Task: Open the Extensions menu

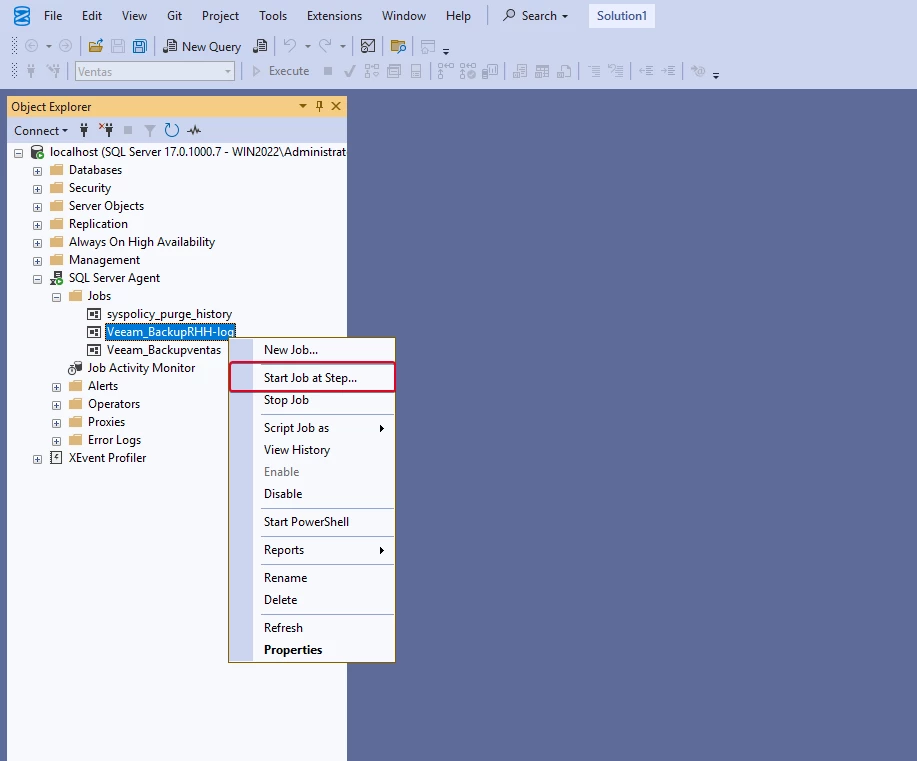Action: [x=335, y=16]
